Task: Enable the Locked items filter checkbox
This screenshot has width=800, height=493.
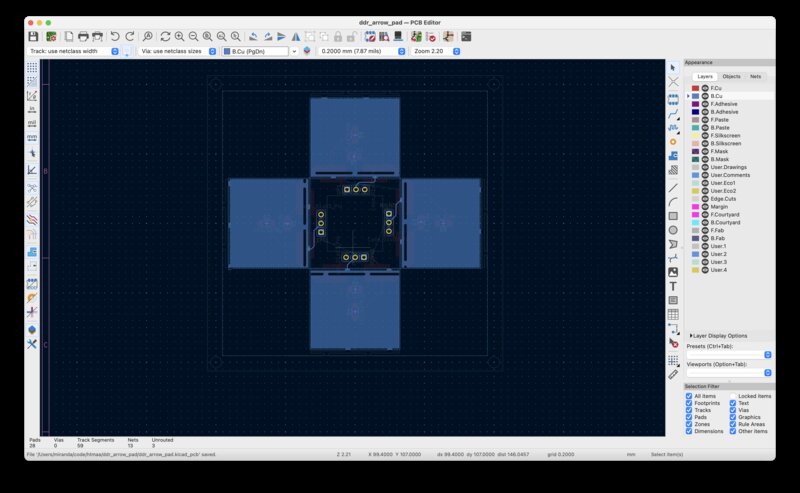Action: [733, 396]
